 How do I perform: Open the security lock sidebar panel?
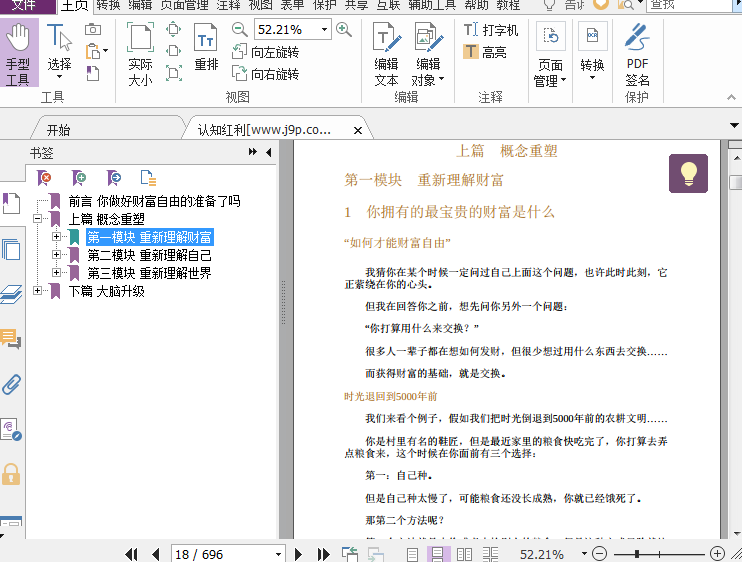click(11, 474)
